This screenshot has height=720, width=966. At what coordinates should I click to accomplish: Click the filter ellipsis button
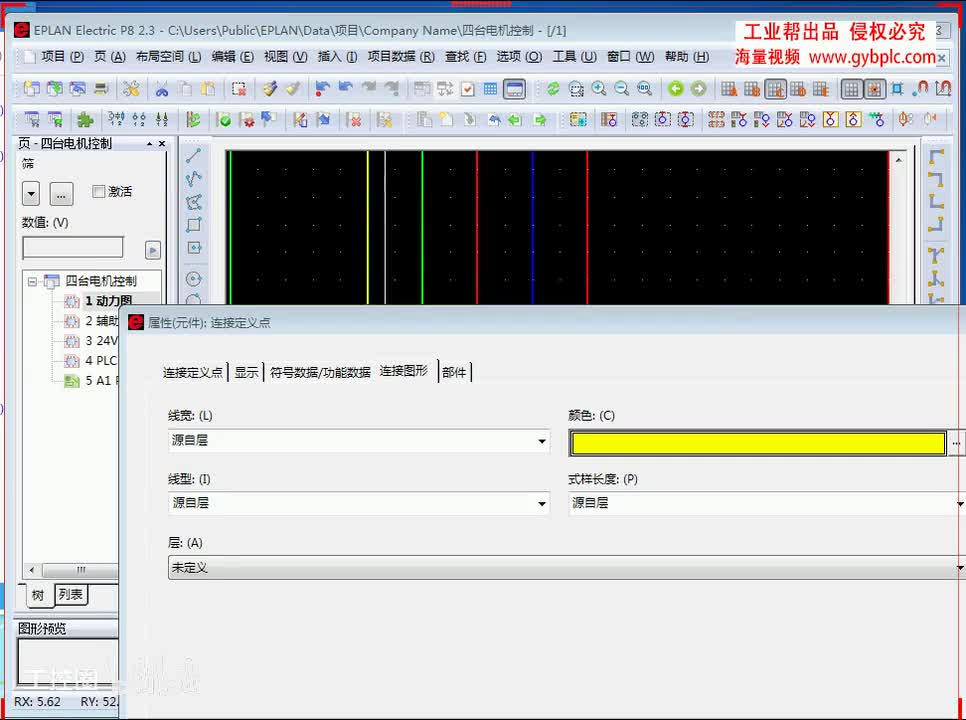[x=61, y=194]
